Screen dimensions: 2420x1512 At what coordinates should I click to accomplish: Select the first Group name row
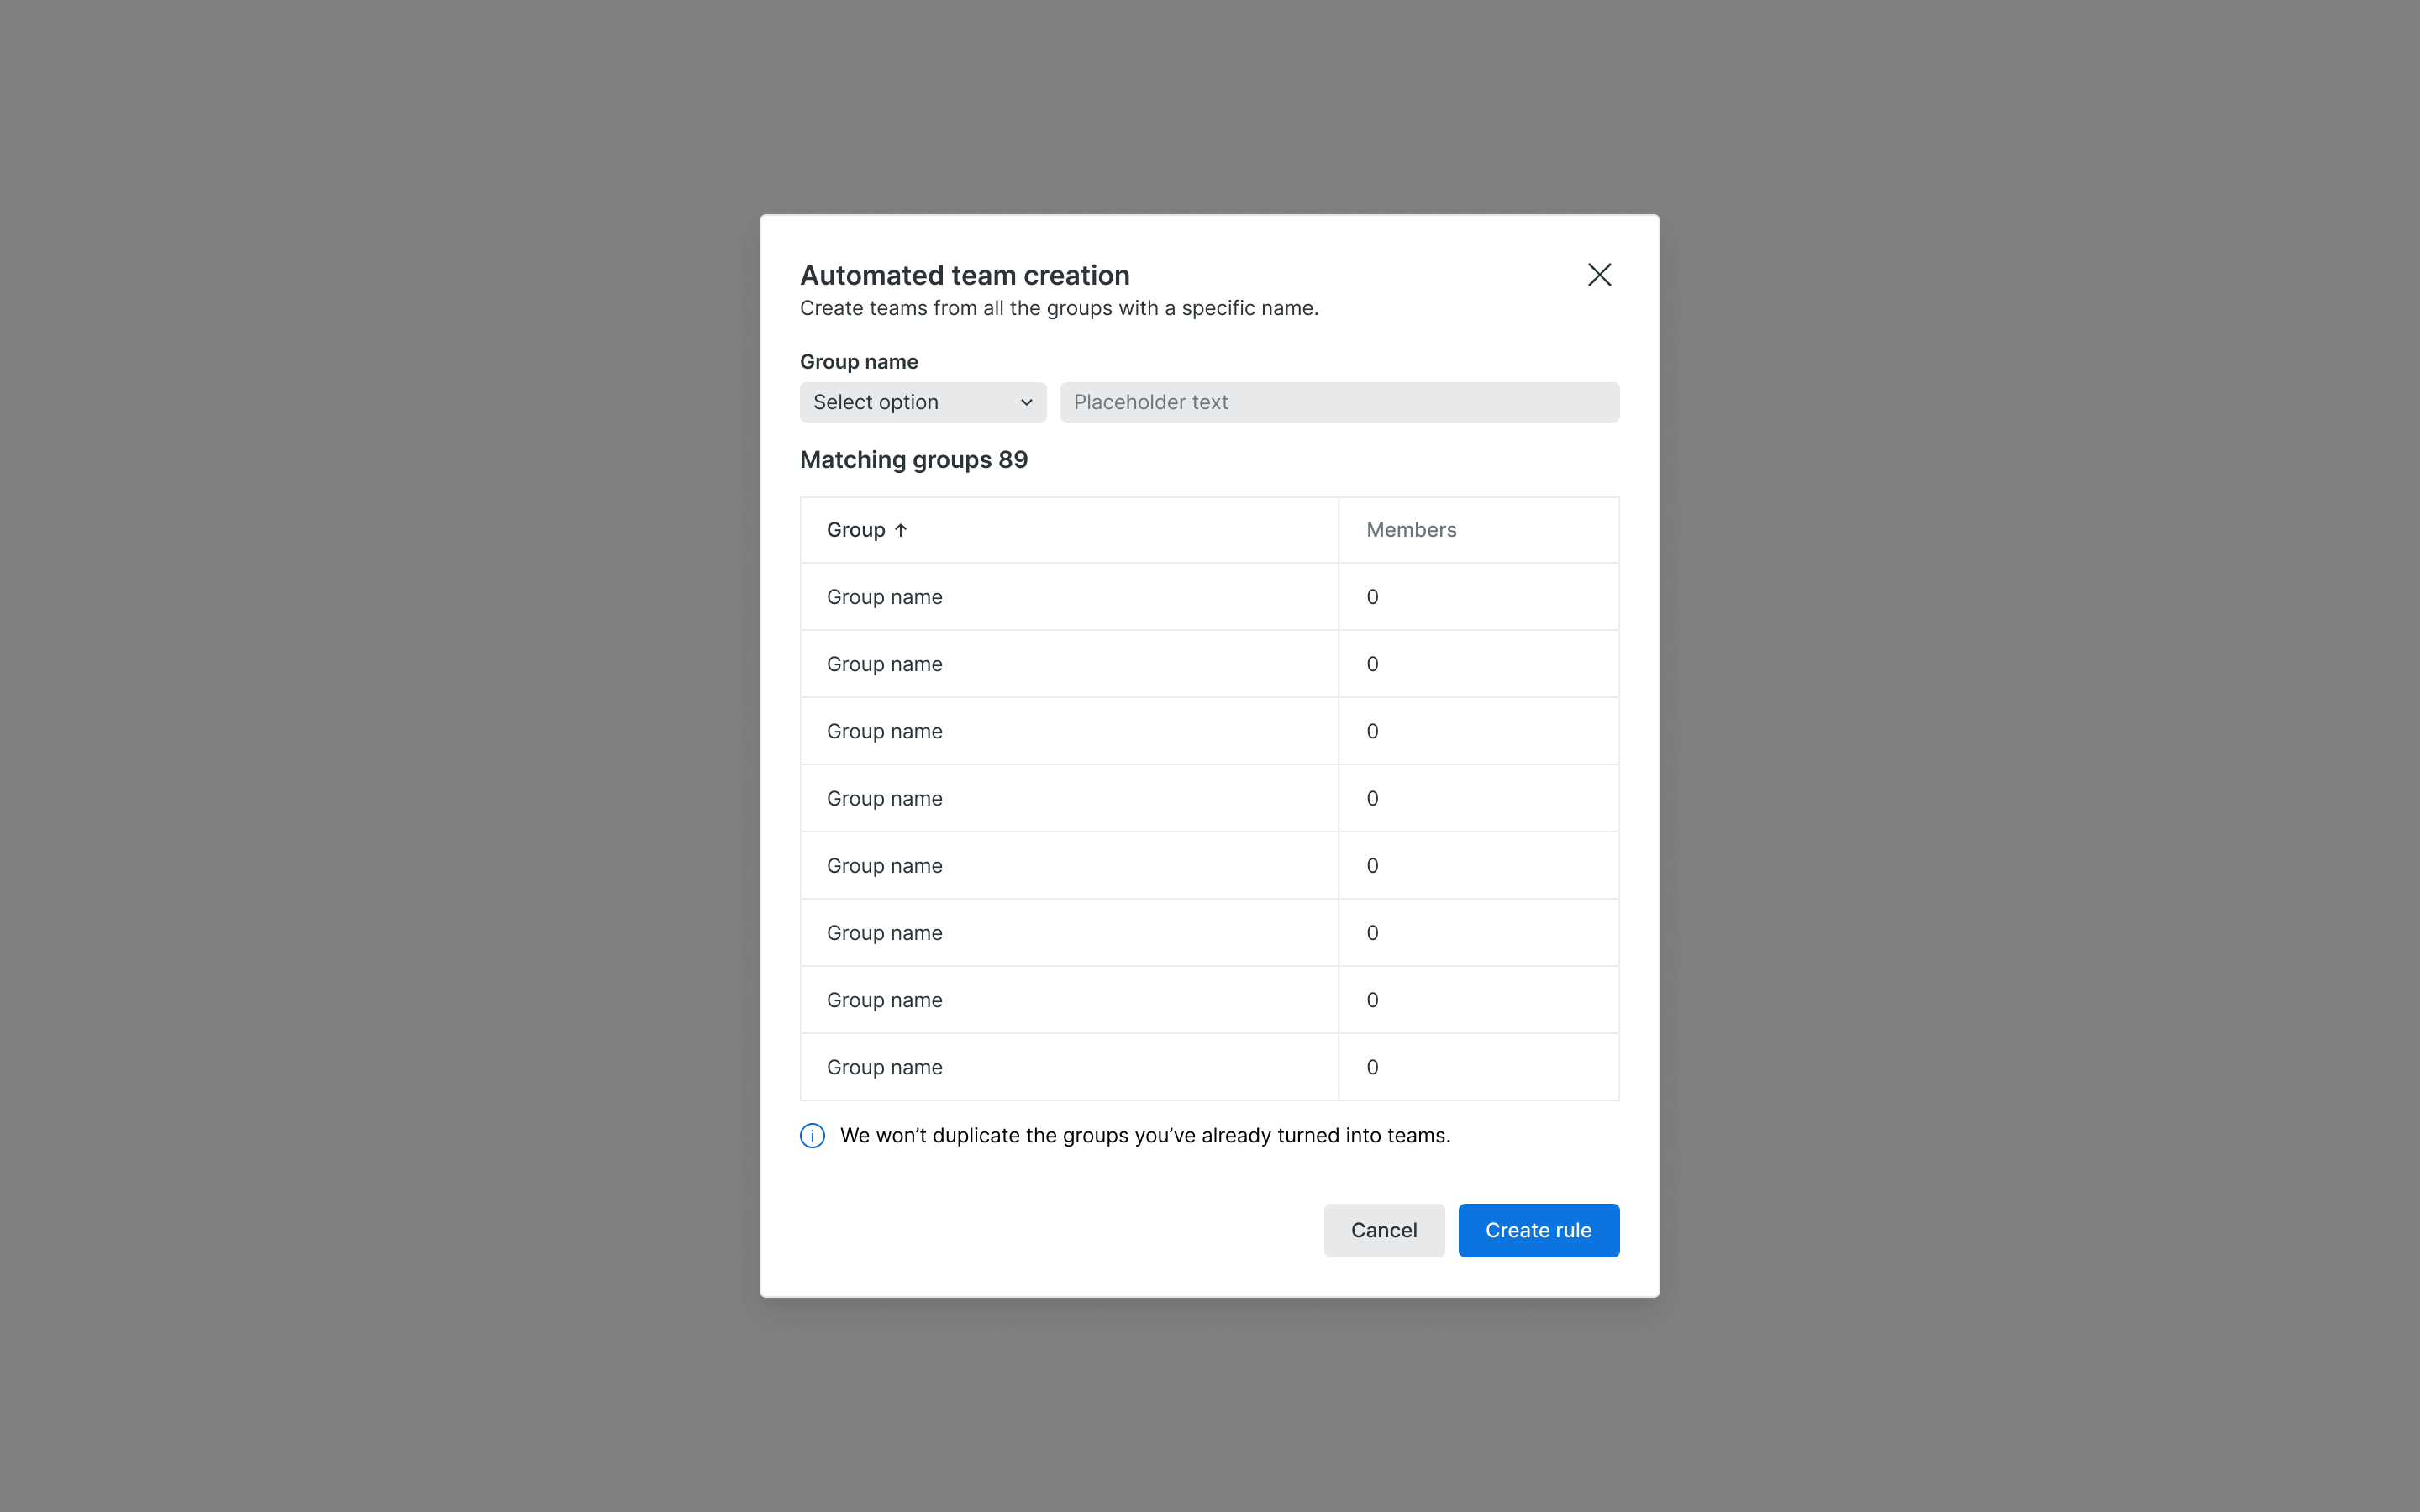885,597
